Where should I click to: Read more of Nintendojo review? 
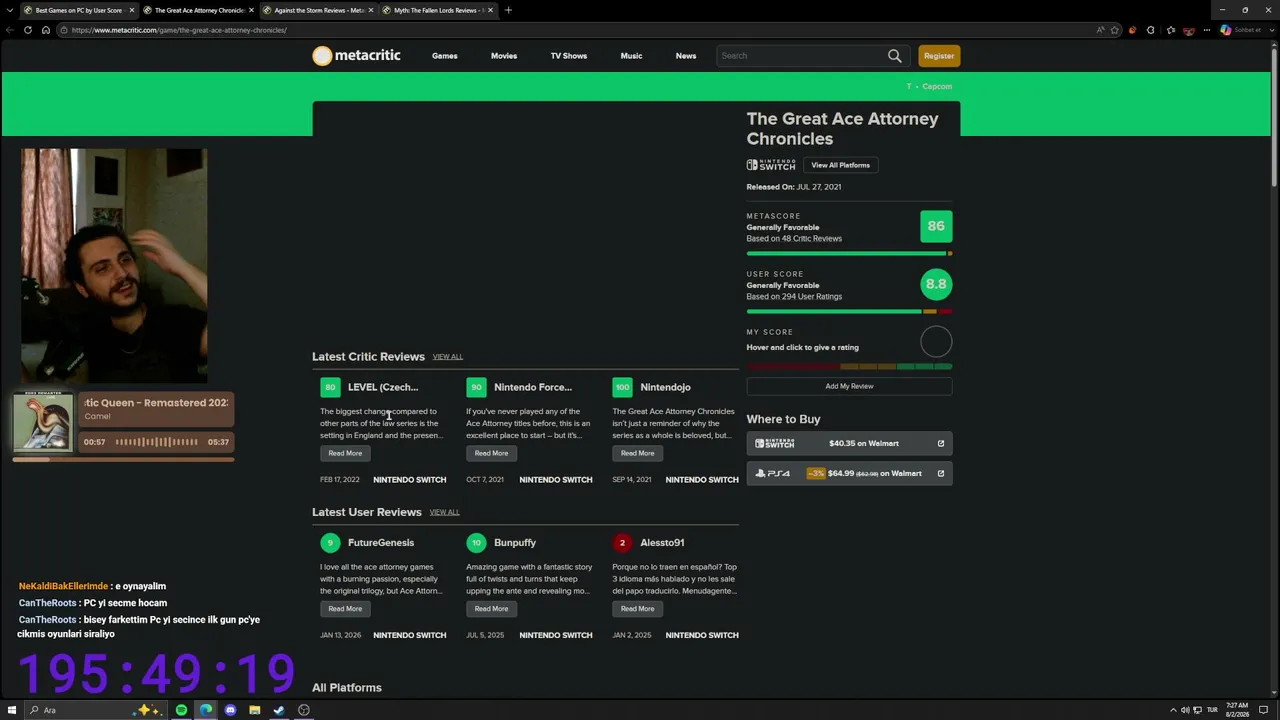(637, 453)
